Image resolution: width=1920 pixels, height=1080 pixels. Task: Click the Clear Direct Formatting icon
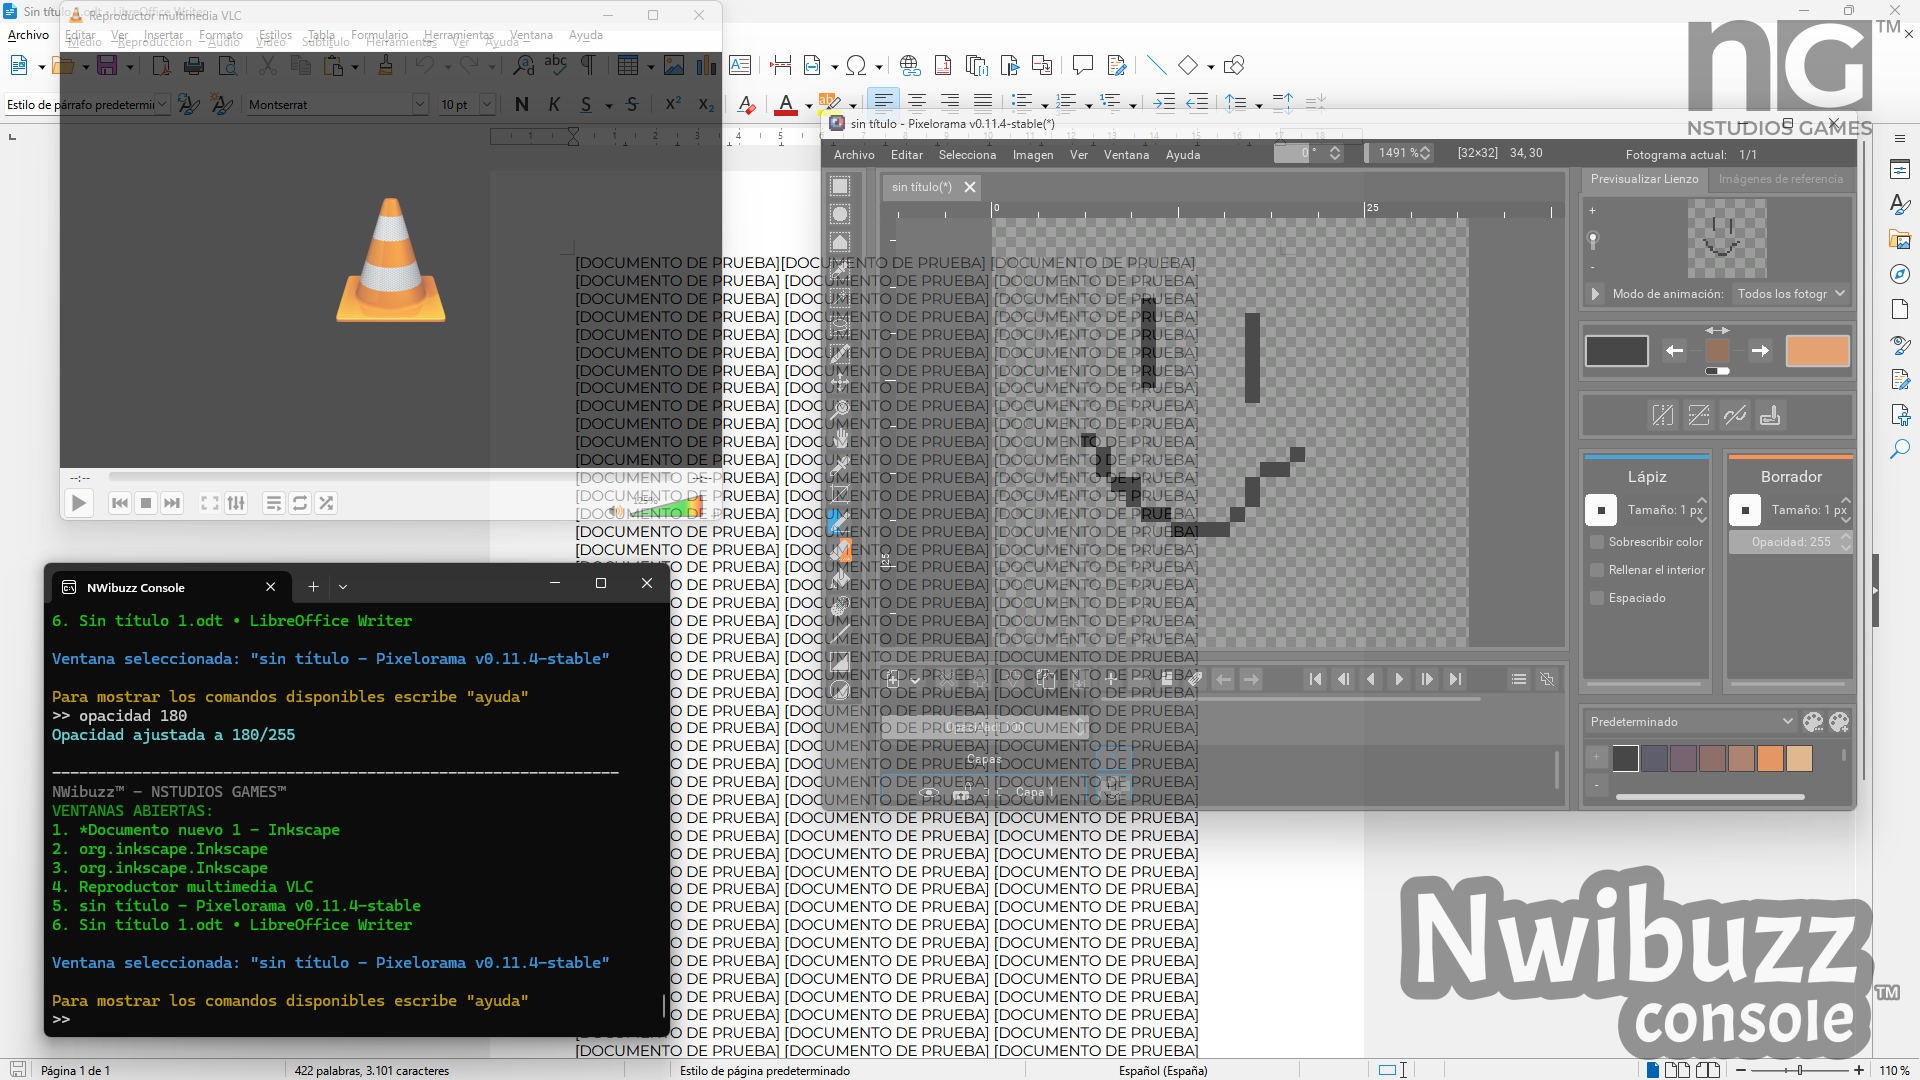point(746,104)
